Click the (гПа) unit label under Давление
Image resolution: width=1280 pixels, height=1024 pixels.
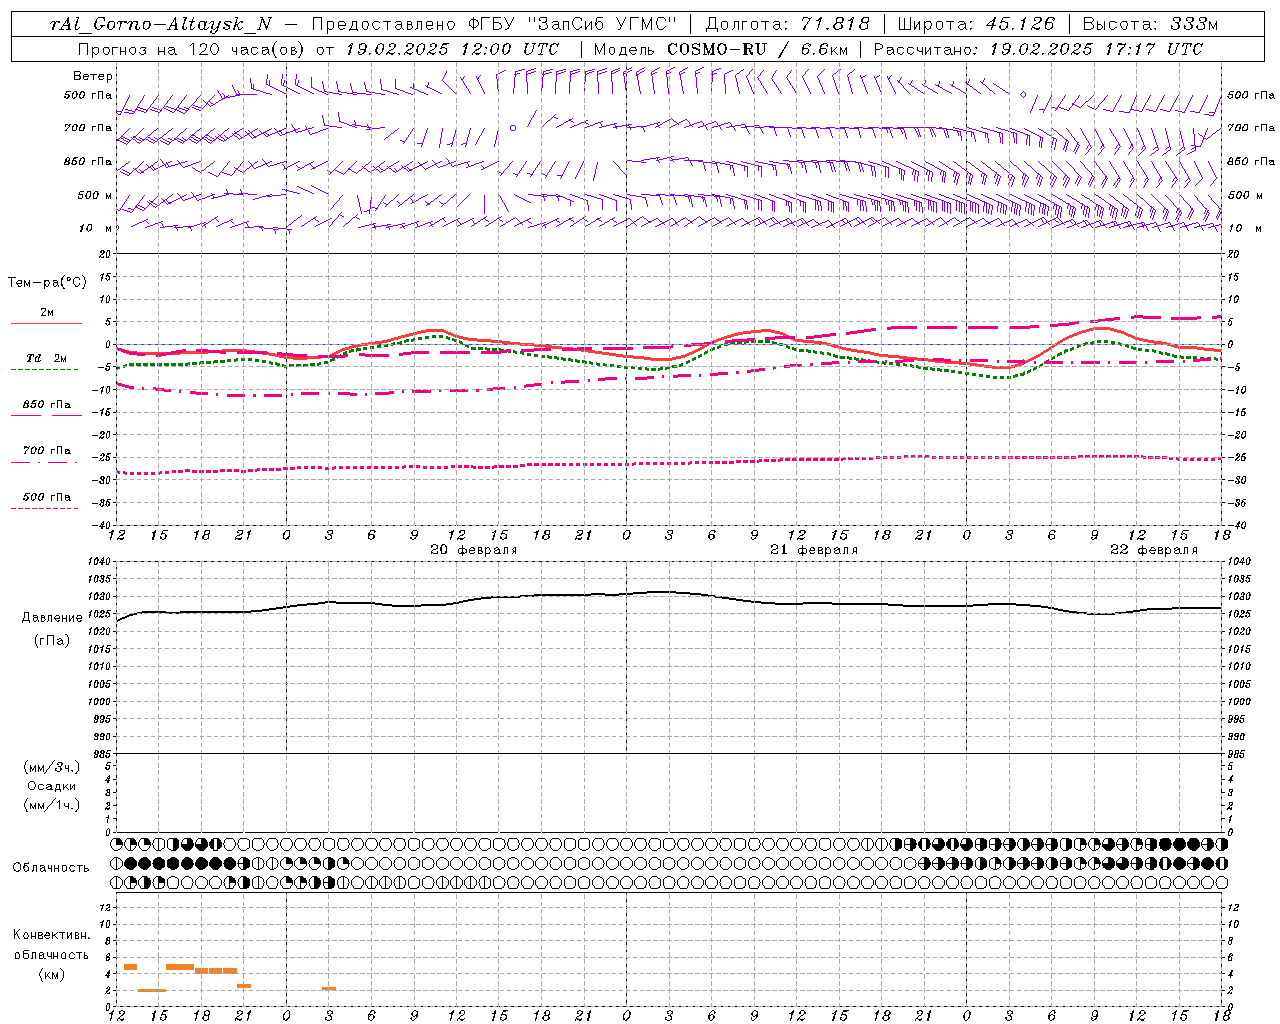click(x=52, y=640)
